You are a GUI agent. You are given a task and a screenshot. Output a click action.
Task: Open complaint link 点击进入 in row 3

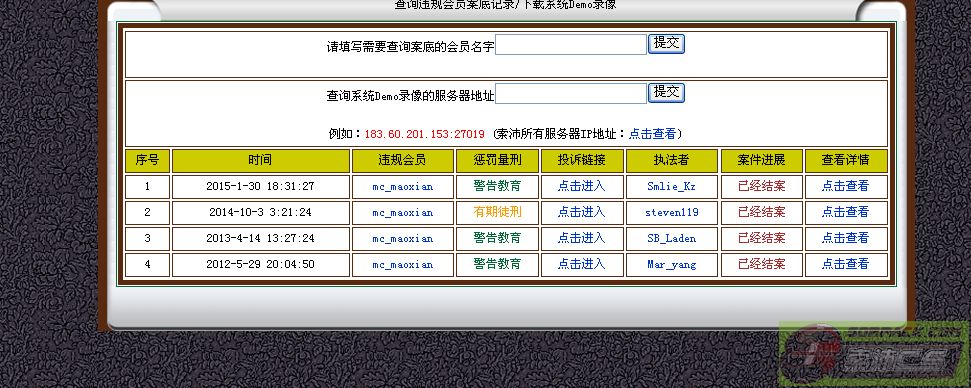coord(581,238)
